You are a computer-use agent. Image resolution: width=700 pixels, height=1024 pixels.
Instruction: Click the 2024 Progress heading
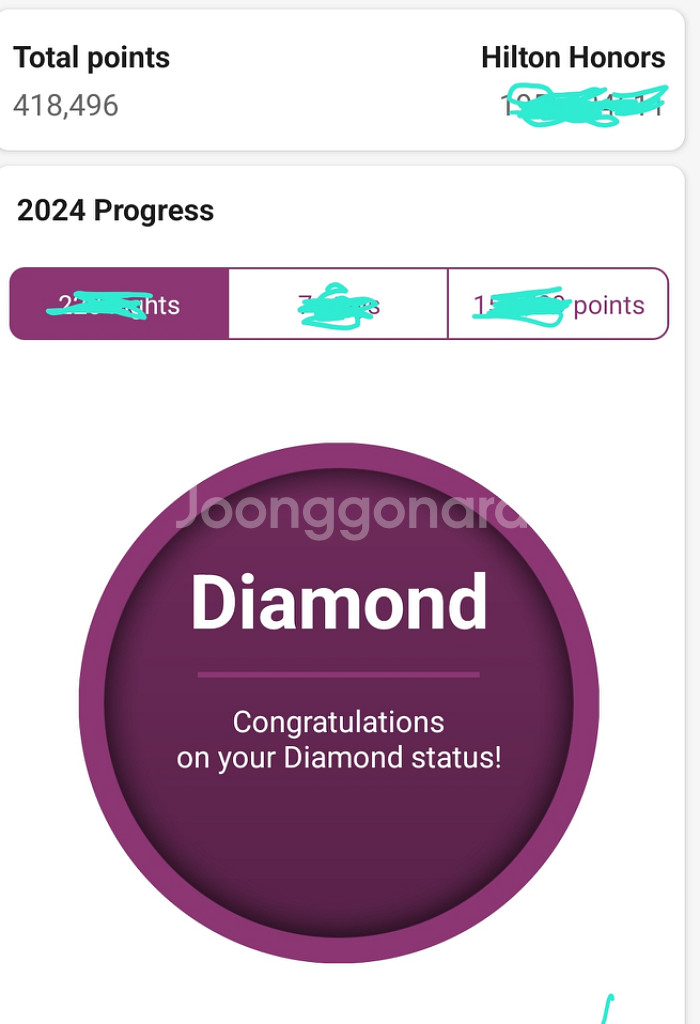[x=116, y=210]
